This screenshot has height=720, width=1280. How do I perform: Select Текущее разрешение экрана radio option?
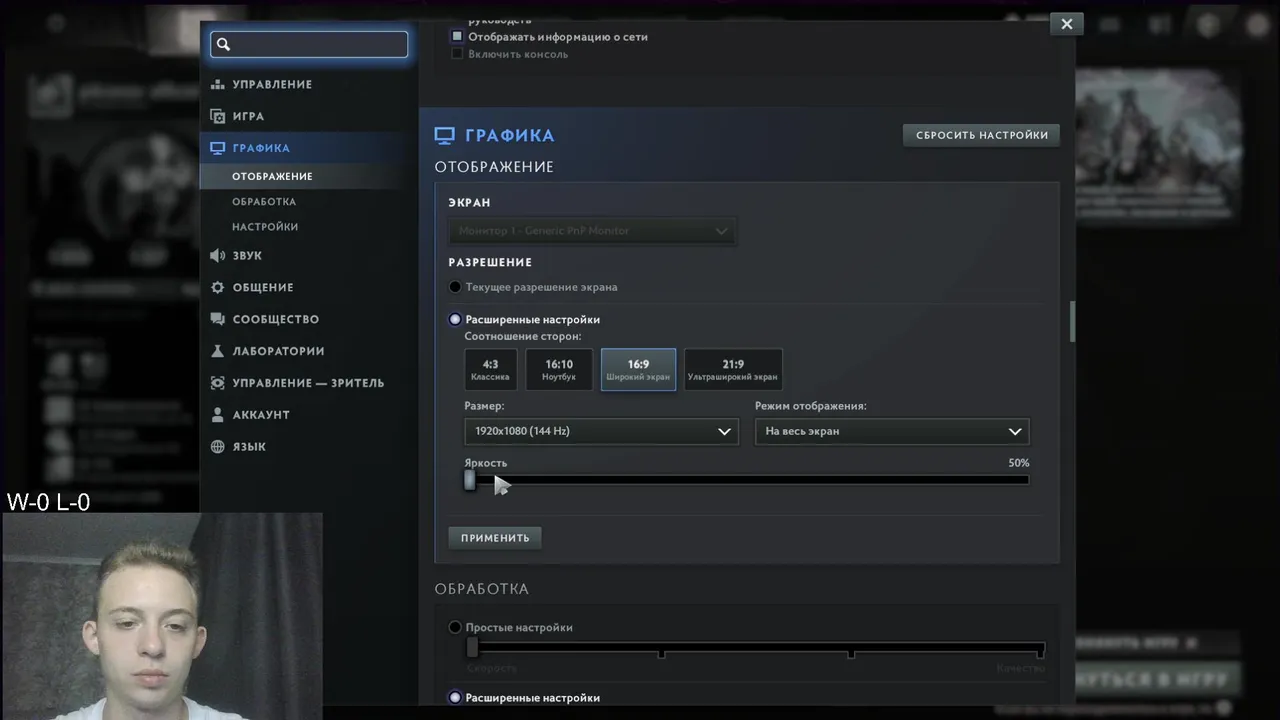point(455,287)
